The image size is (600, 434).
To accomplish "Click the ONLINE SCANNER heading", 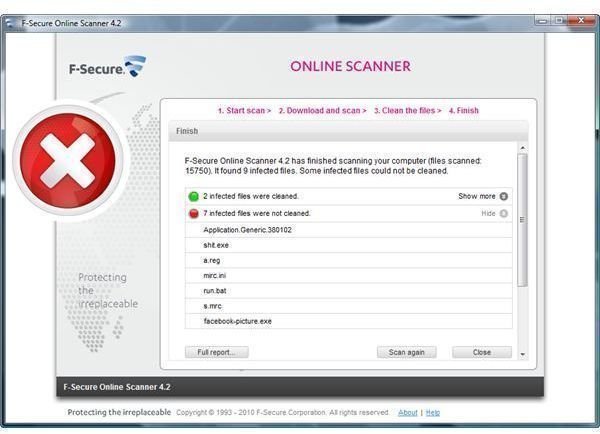I will click(350, 66).
